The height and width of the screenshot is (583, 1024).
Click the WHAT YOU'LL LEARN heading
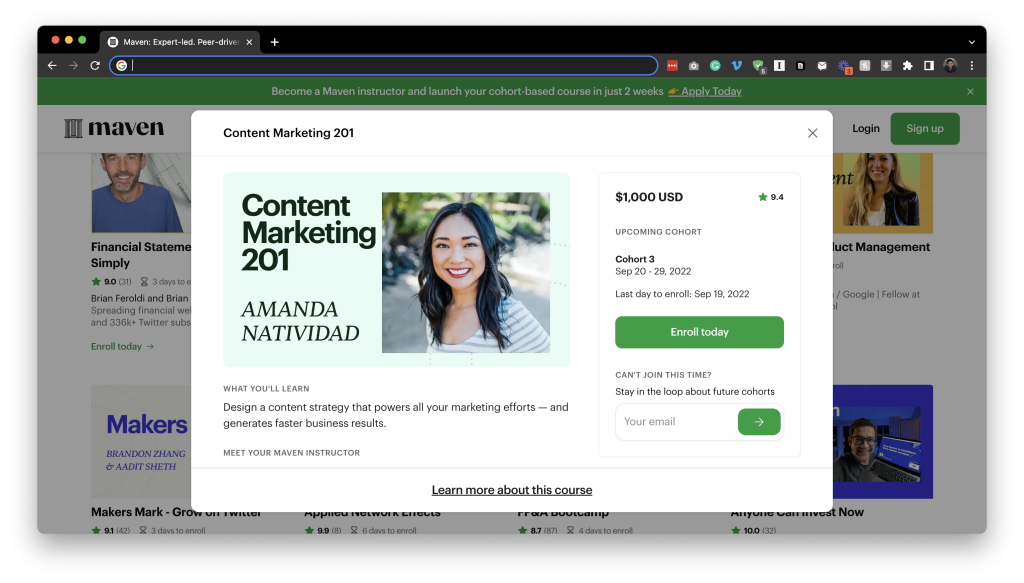click(266, 388)
